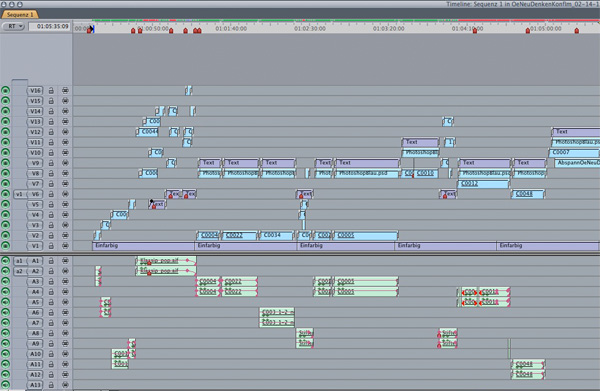The image size is (600, 391).
Task: Toggle auto select on track A7
Action: [x=65, y=323]
